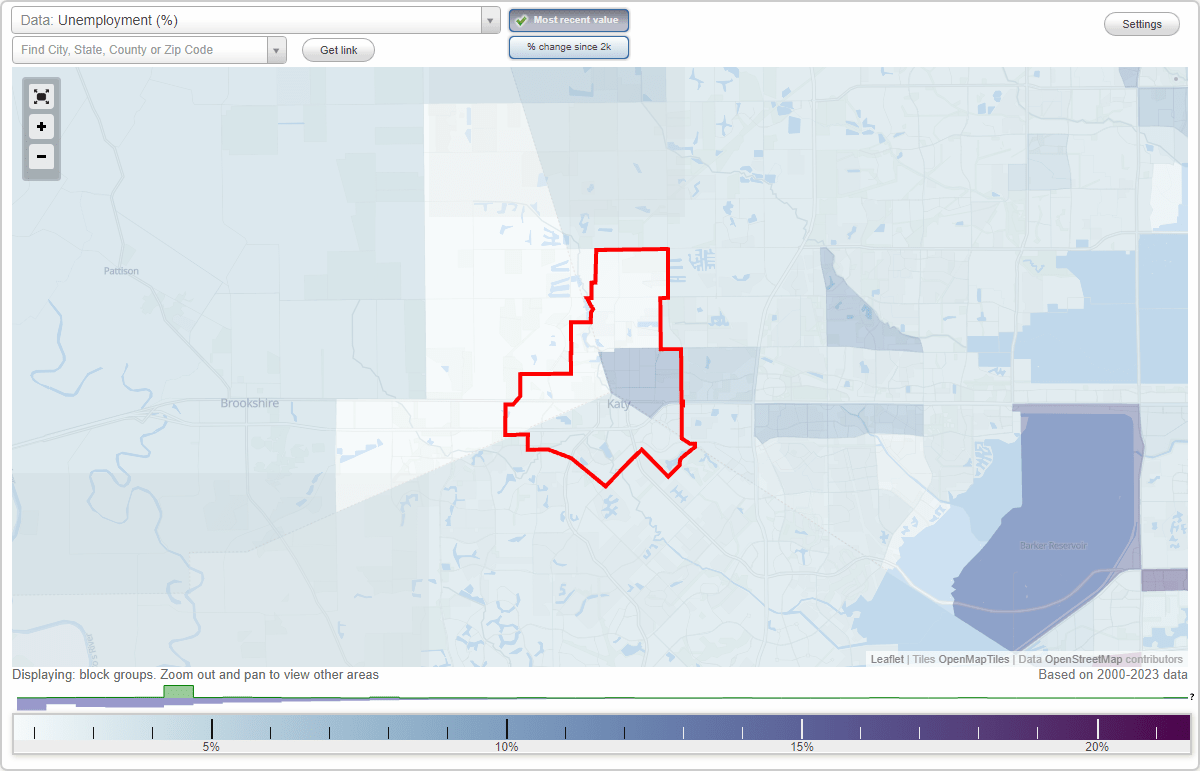Click the fit-to-extent icon above zoom controls
Viewport: 1200px width, 771px height.
tap(41, 96)
